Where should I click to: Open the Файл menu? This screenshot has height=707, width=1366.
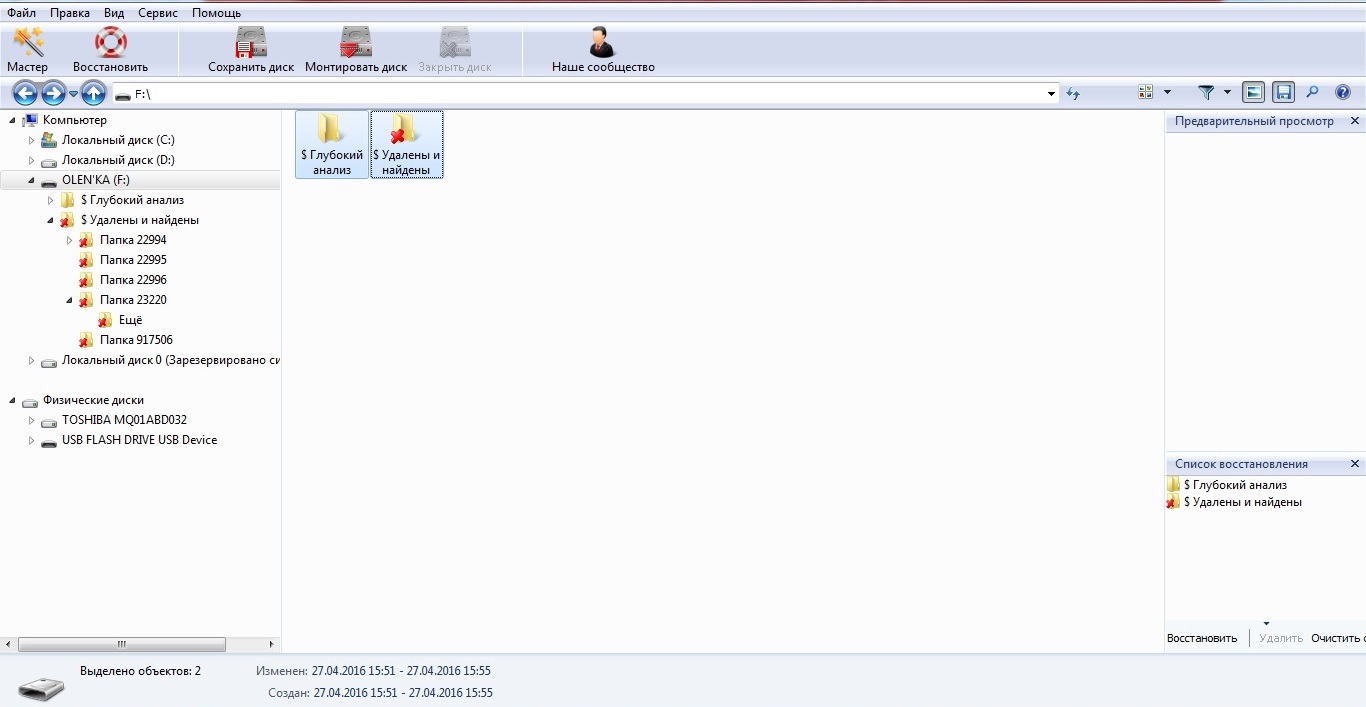click(21, 13)
